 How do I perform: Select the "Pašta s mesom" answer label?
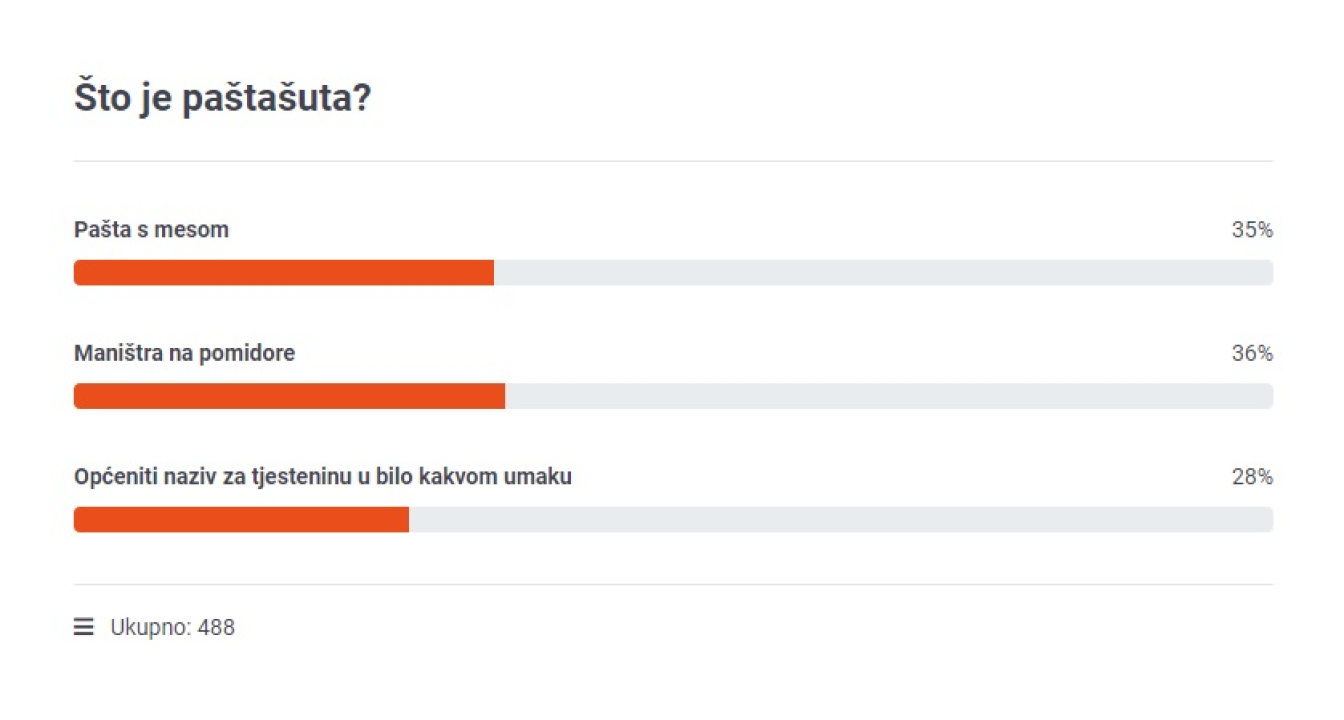[151, 230]
